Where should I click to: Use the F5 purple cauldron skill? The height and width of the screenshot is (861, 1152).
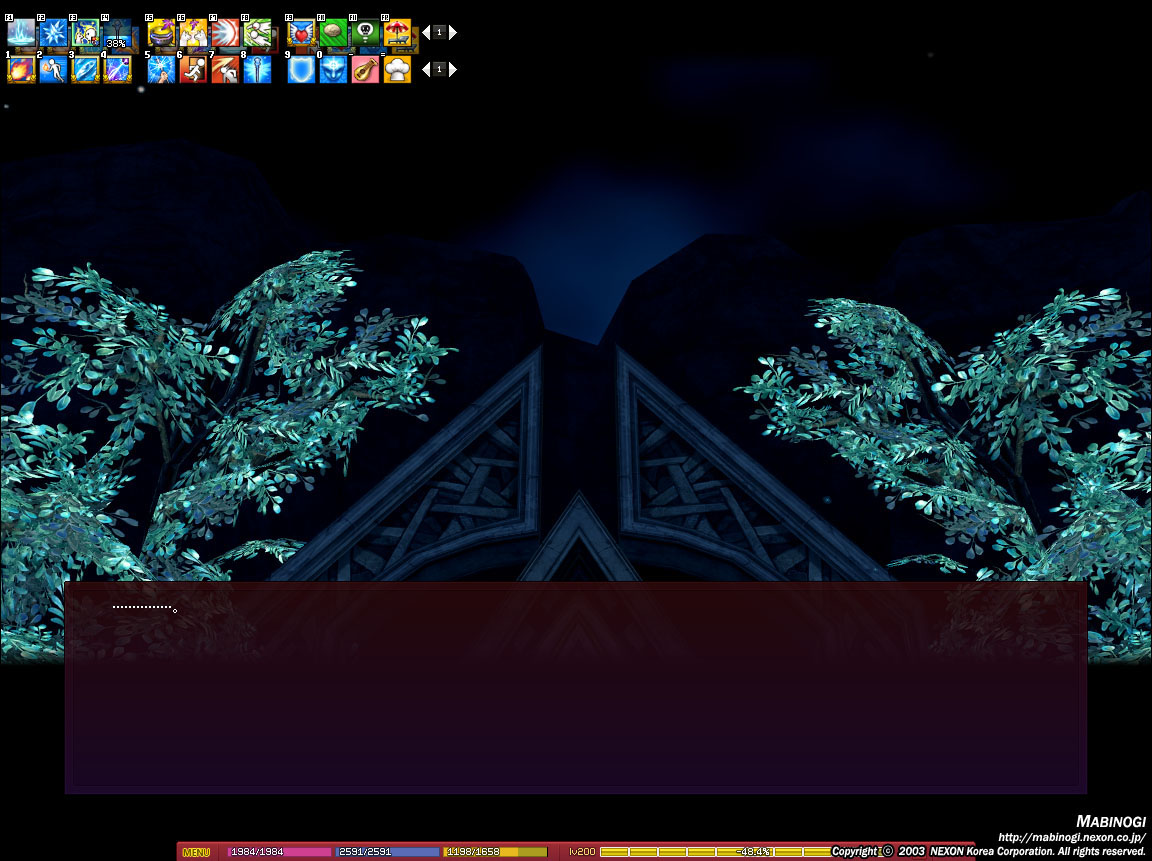(x=161, y=33)
